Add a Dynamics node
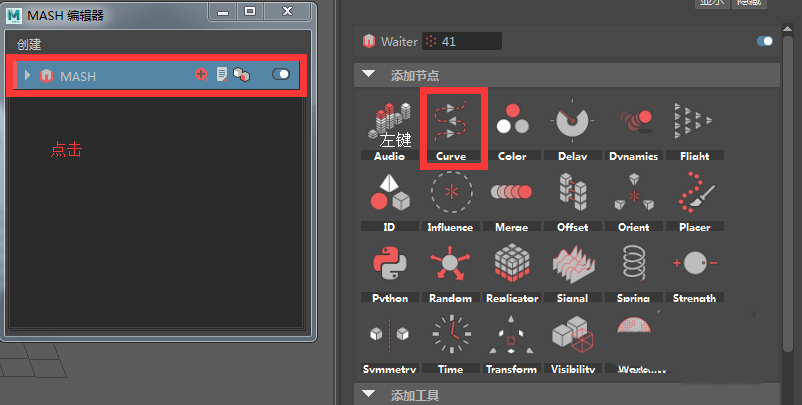Screen dimensions: 802x405 pyautogui.click(x=634, y=129)
